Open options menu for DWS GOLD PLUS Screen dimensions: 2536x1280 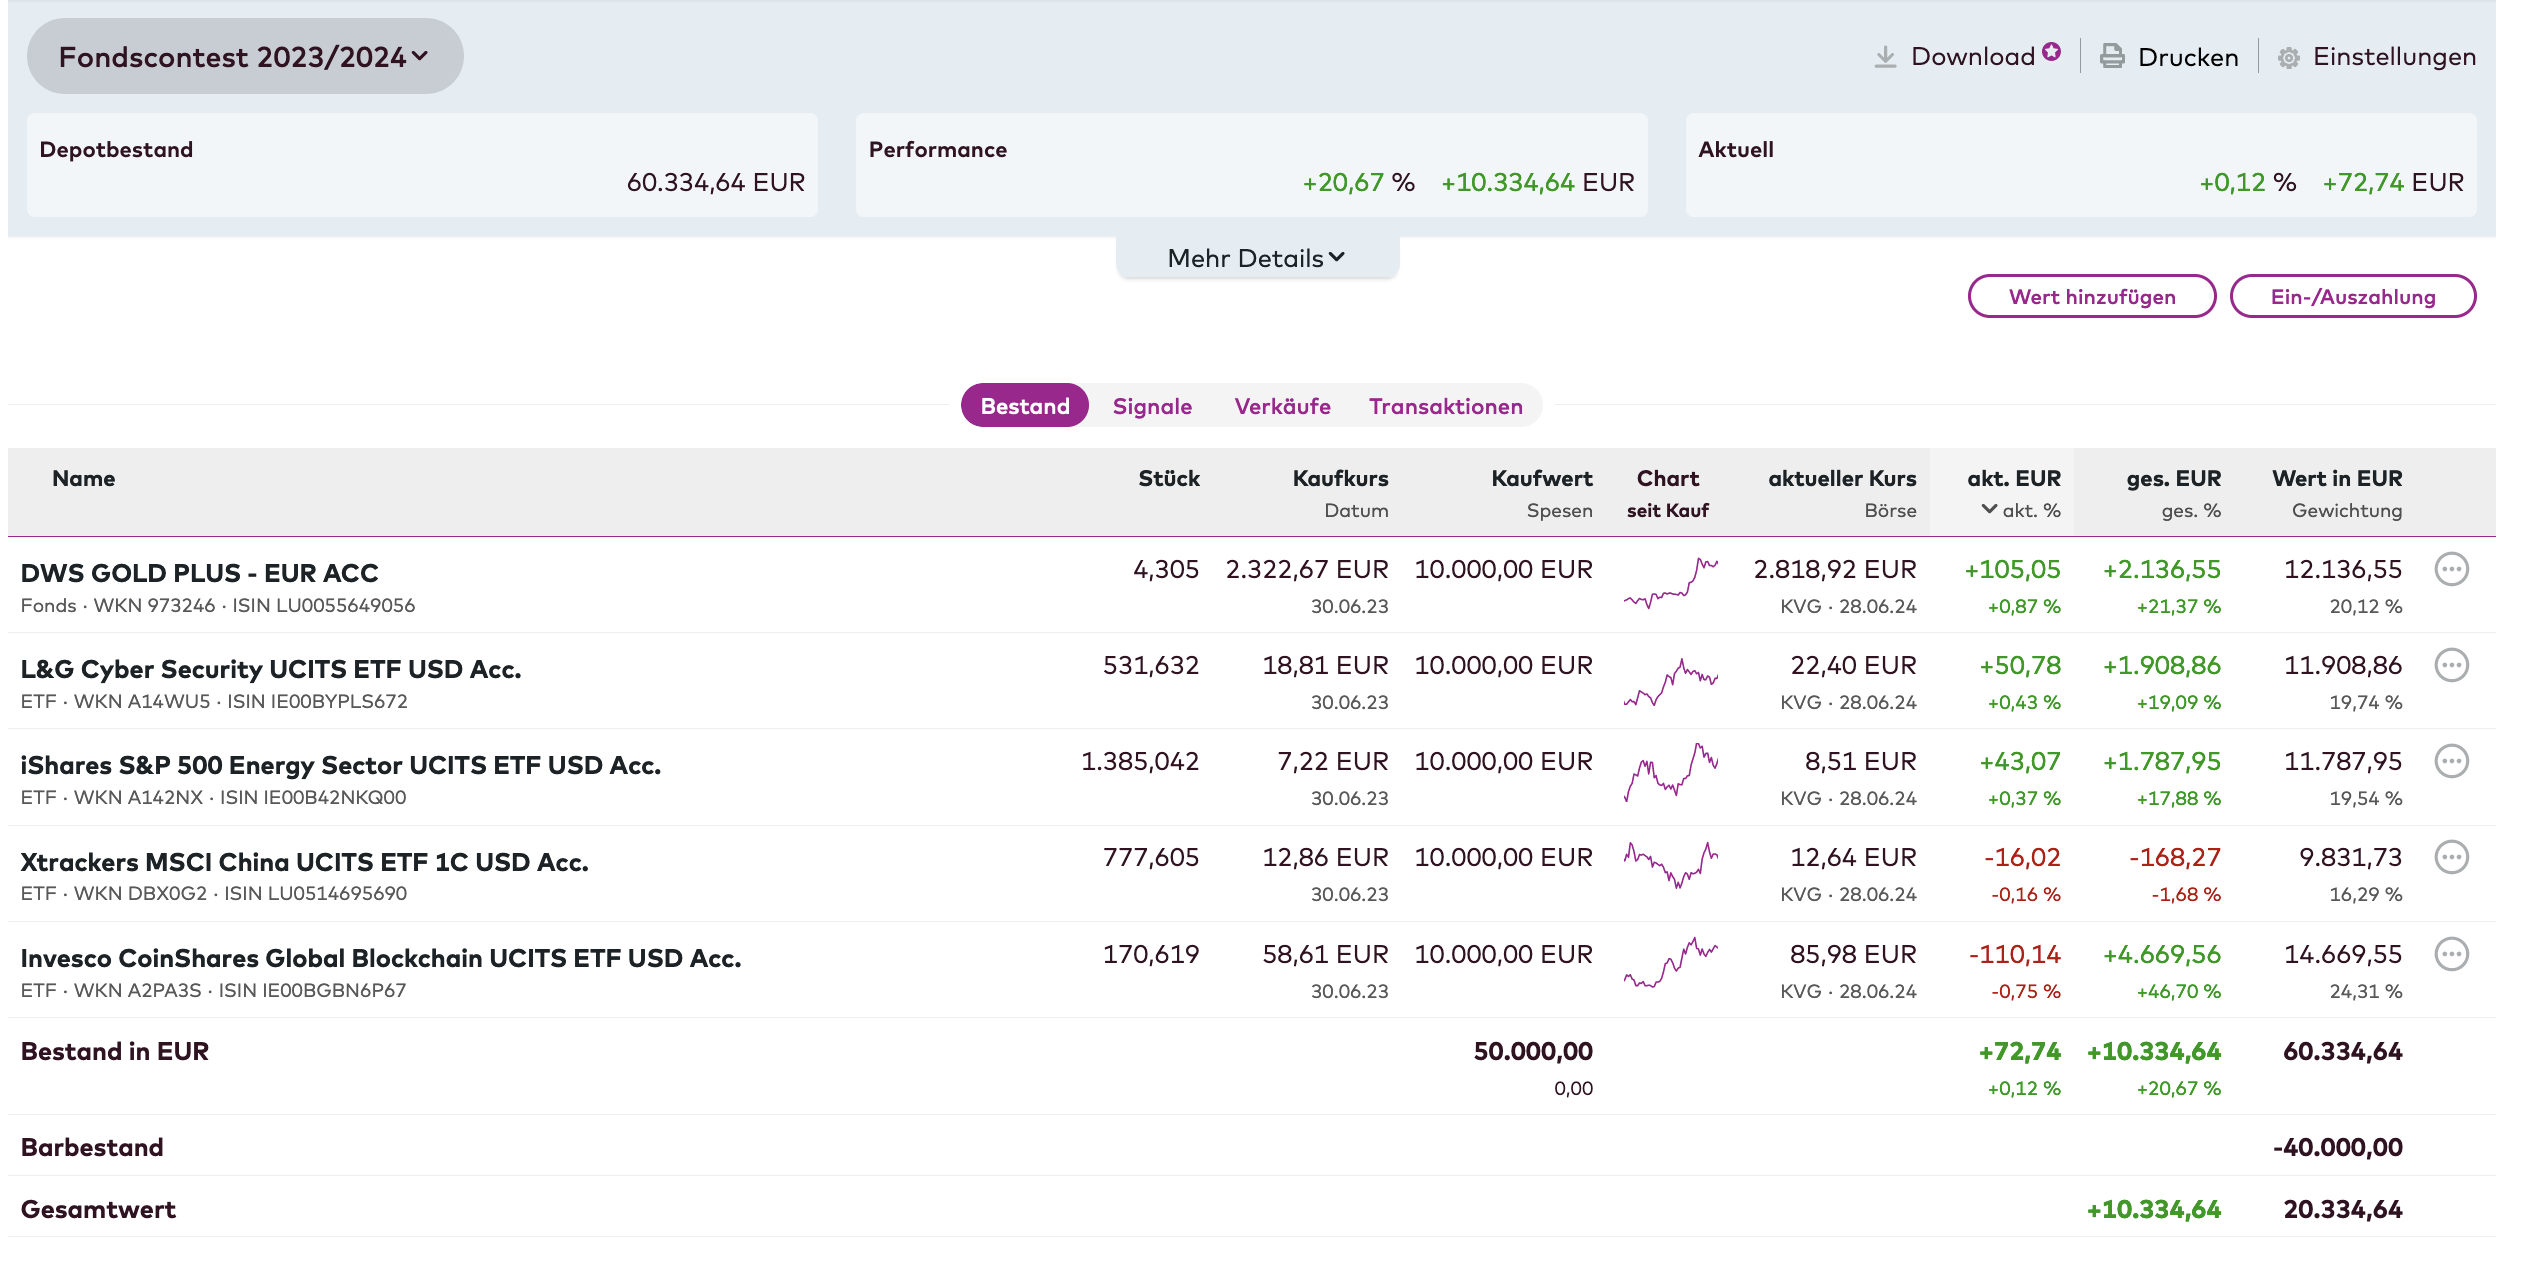click(2450, 570)
